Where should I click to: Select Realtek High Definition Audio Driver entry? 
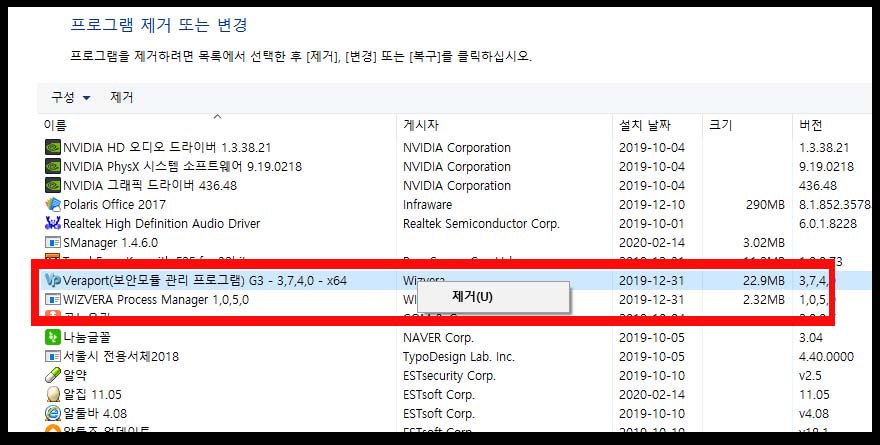(x=455, y=223)
